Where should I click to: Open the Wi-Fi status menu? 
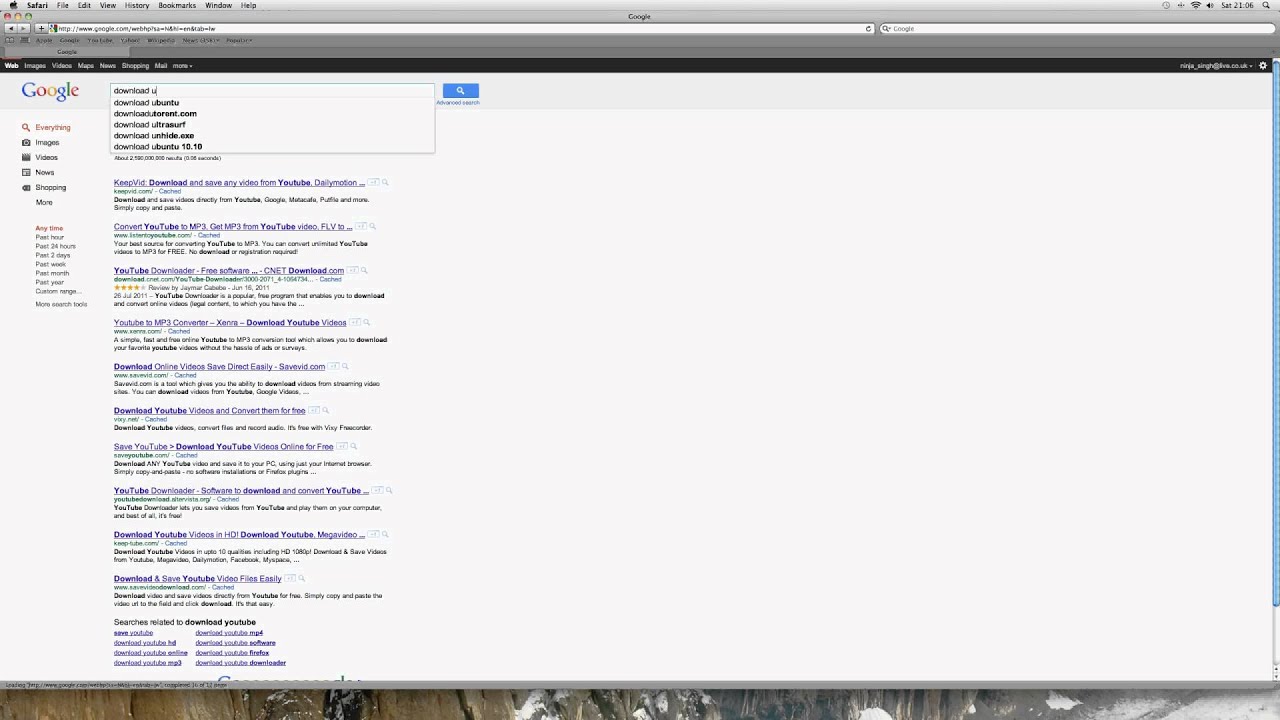click(1196, 5)
